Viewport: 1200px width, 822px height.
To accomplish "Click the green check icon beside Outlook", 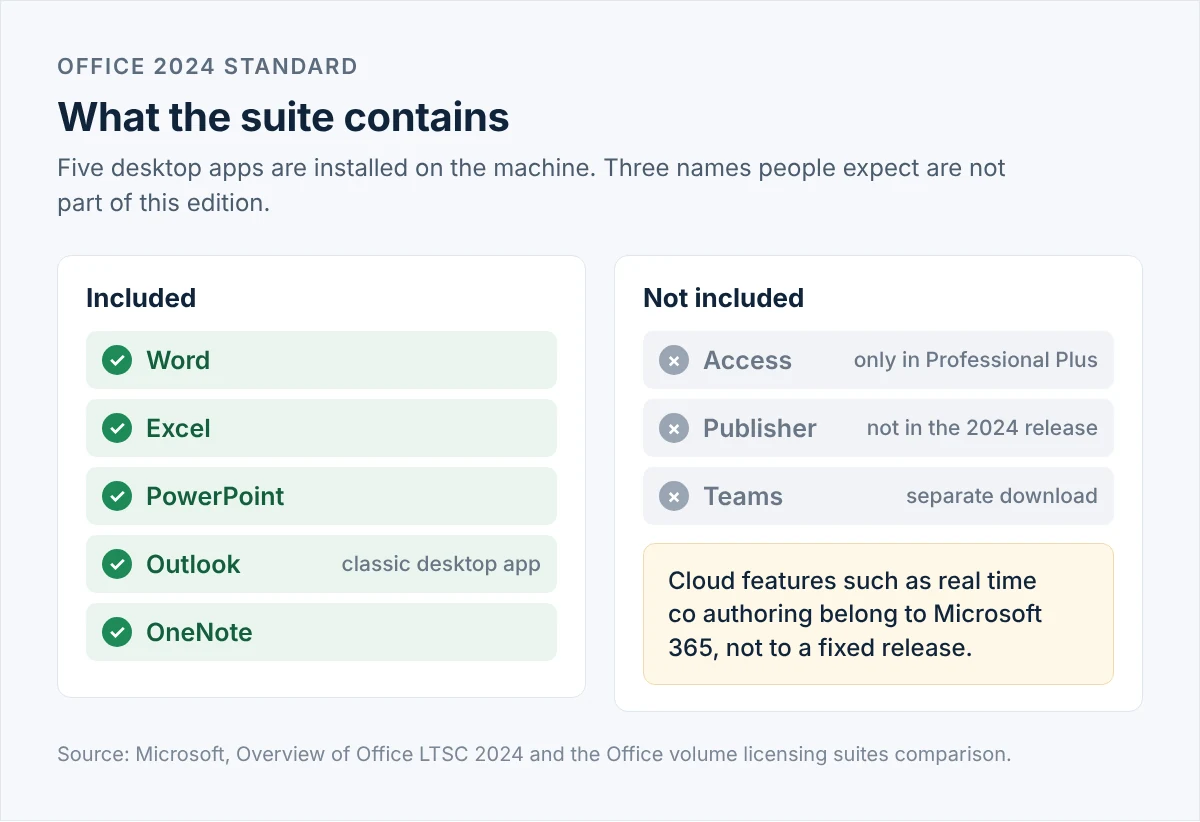I will [x=117, y=564].
